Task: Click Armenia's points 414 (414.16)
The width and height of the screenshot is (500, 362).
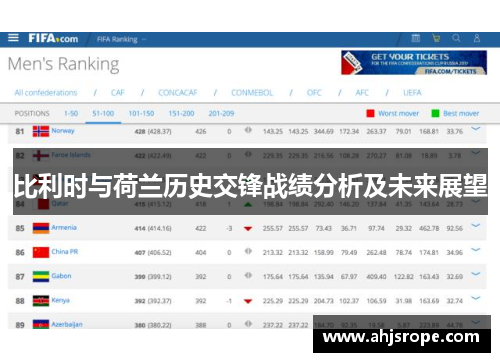Action: point(153,229)
